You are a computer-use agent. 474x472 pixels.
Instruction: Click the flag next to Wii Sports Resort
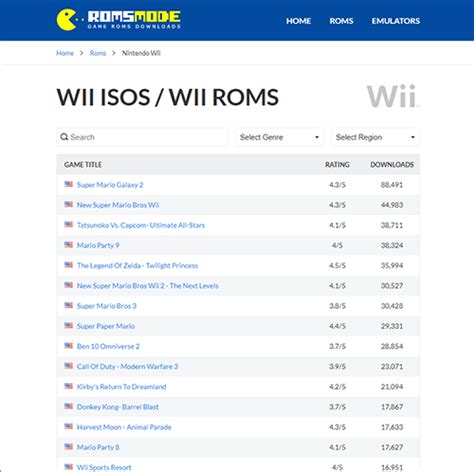[x=69, y=467]
